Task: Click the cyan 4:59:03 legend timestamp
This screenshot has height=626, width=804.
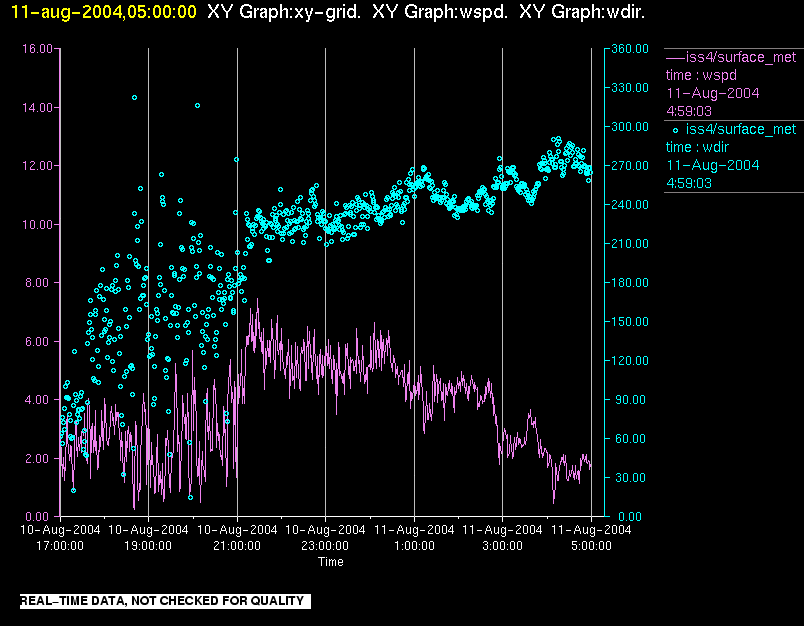Action: 689,183
